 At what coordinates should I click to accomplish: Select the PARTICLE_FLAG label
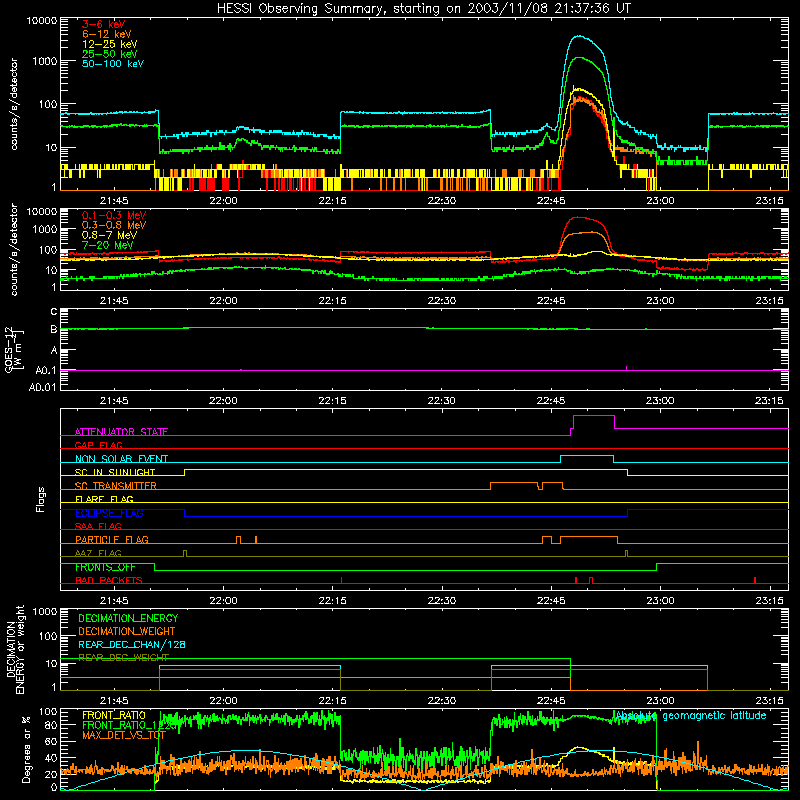point(112,539)
